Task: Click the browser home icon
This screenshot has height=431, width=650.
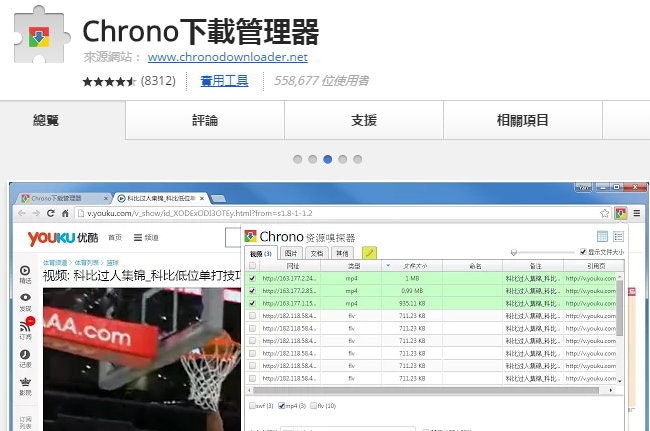Action: click(x=65, y=213)
